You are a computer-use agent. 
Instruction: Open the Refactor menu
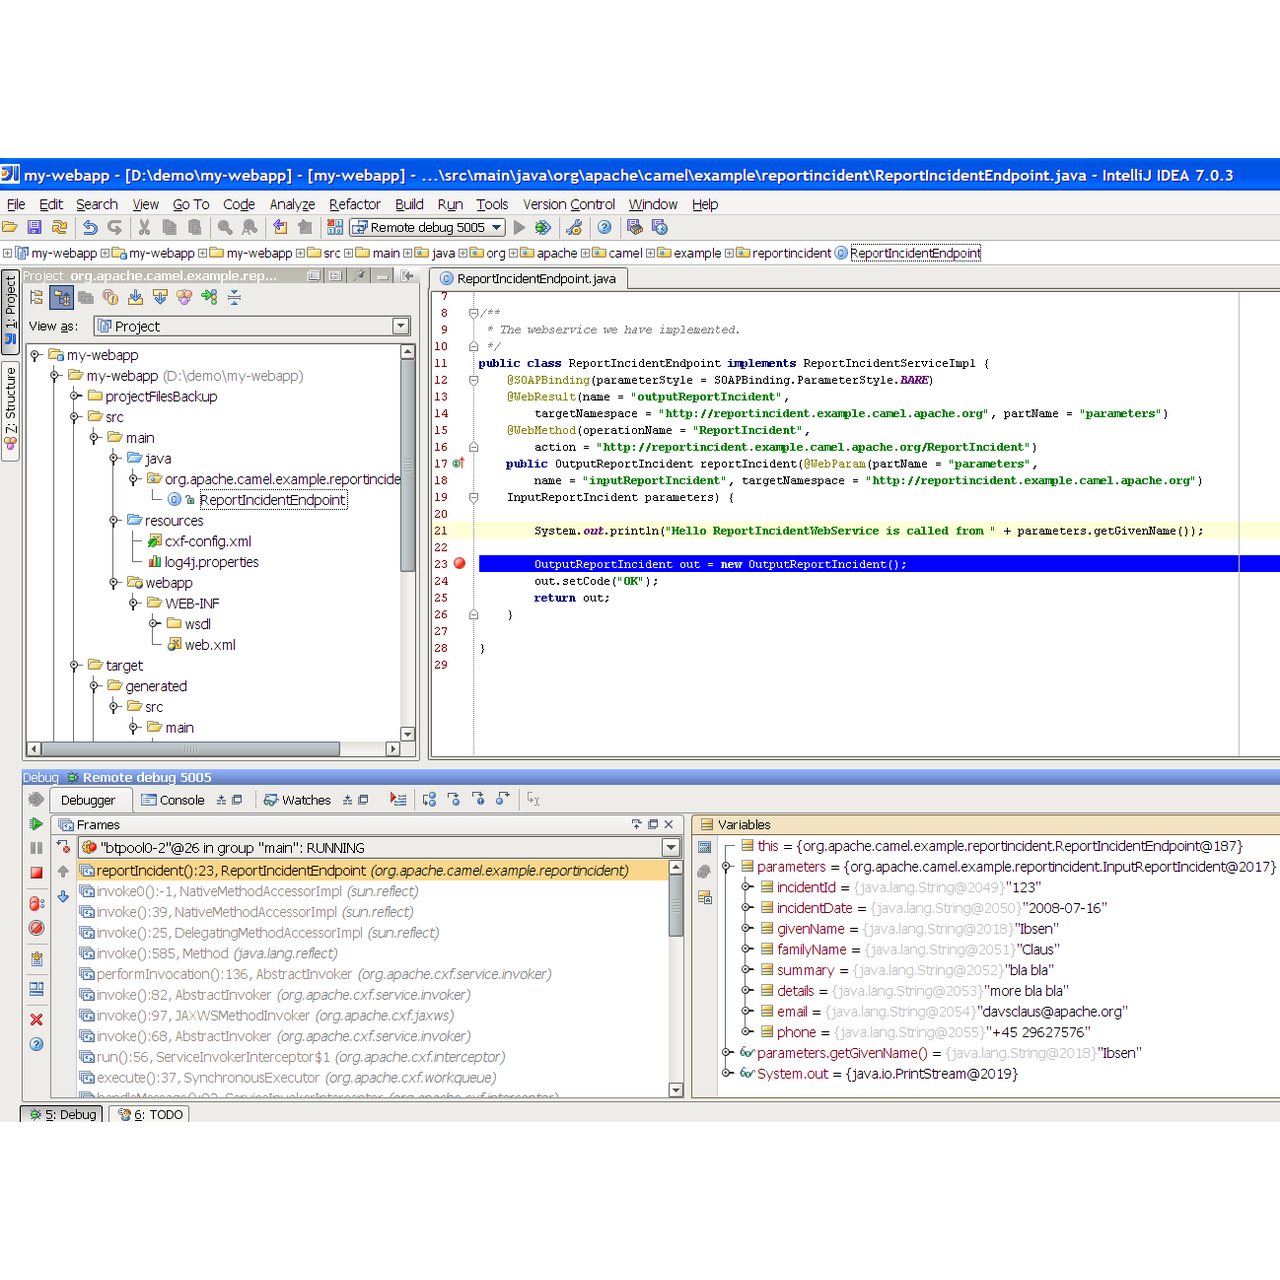tap(354, 204)
